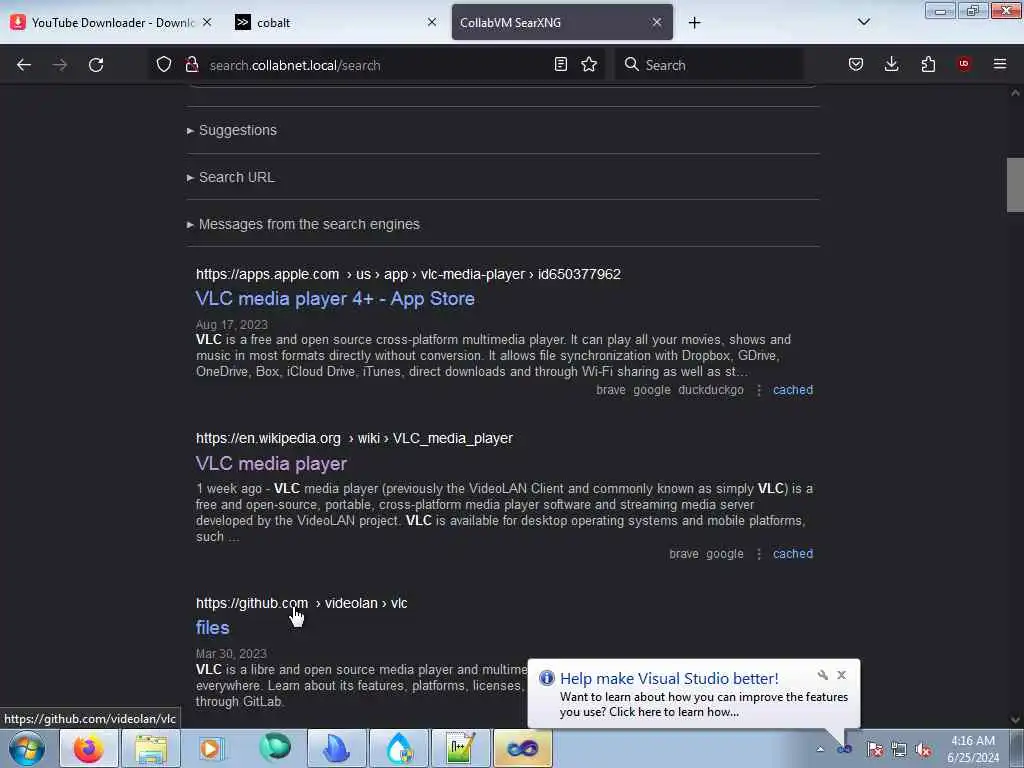Show hidden system tray icons

pos(820,749)
